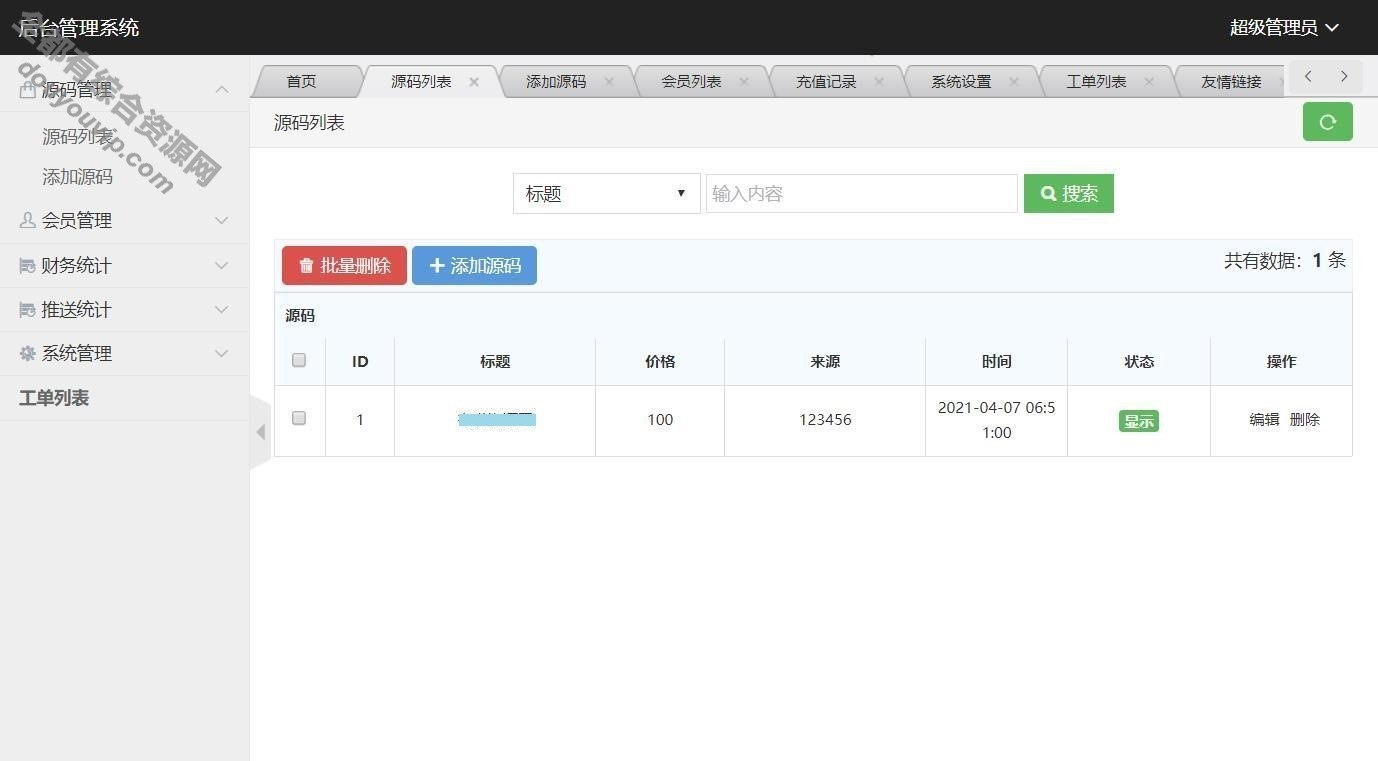Image resolution: width=1378 pixels, height=761 pixels.
Task: Click 删除 link in row 1
Action: [1305, 420]
